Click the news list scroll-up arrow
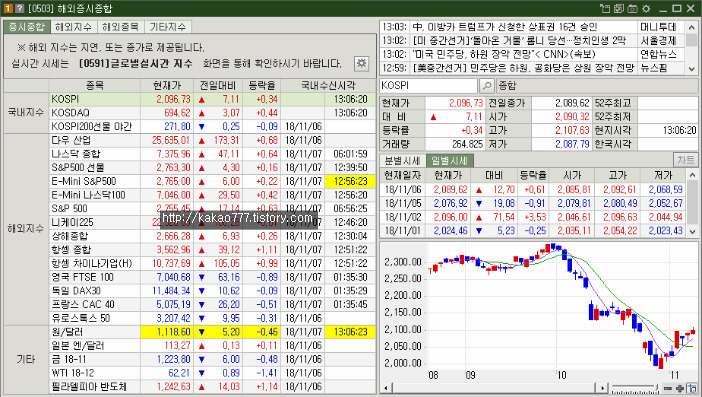The width and height of the screenshot is (702, 397). click(x=692, y=27)
